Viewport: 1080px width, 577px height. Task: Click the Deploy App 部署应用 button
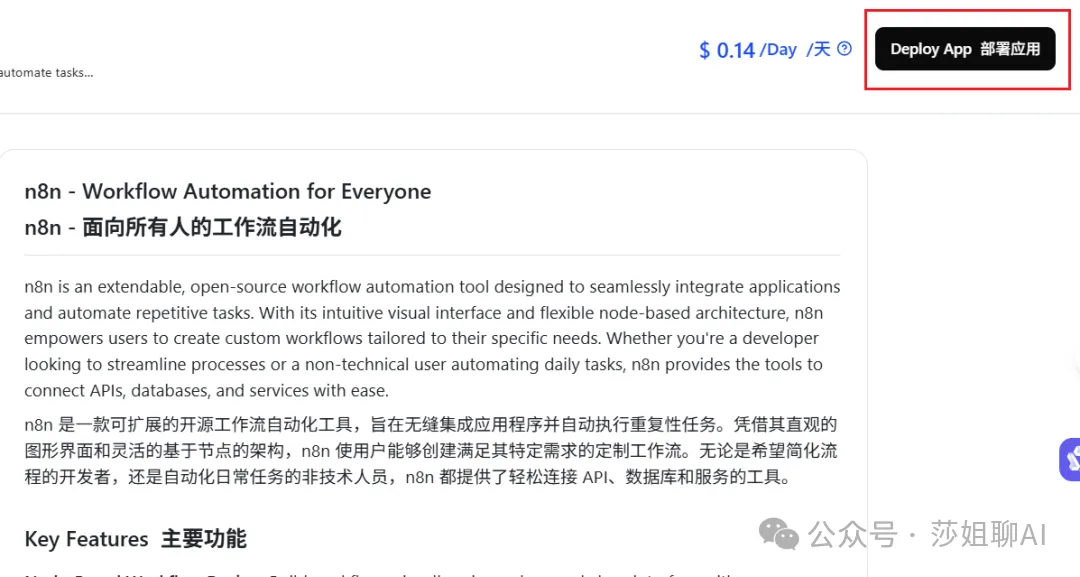tap(965, 49)
